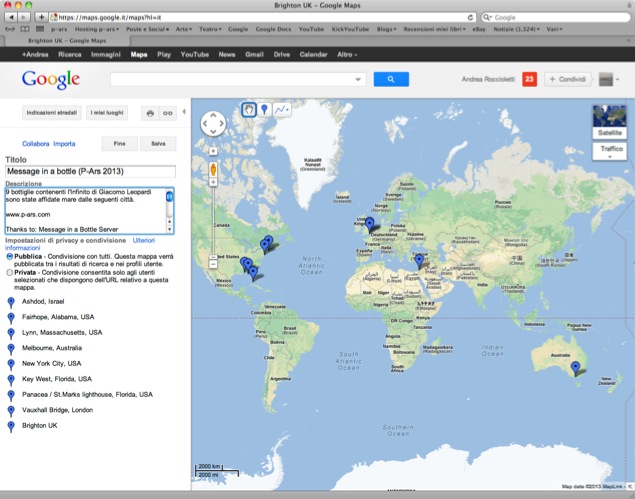This screenshot has width=635, height=499.
Task: Click the description box scrollbar thumb
Action: pos(169,196)
